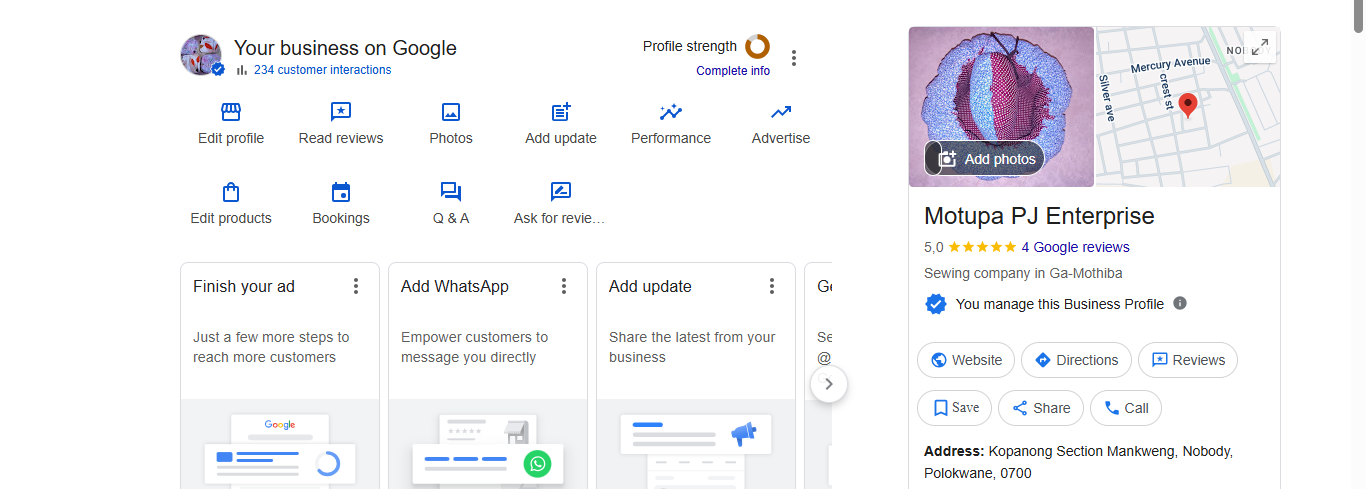Viewport: 1366px width, 489px height.
Task: Save the business with Save button
Action: click(x=955, y=408)
